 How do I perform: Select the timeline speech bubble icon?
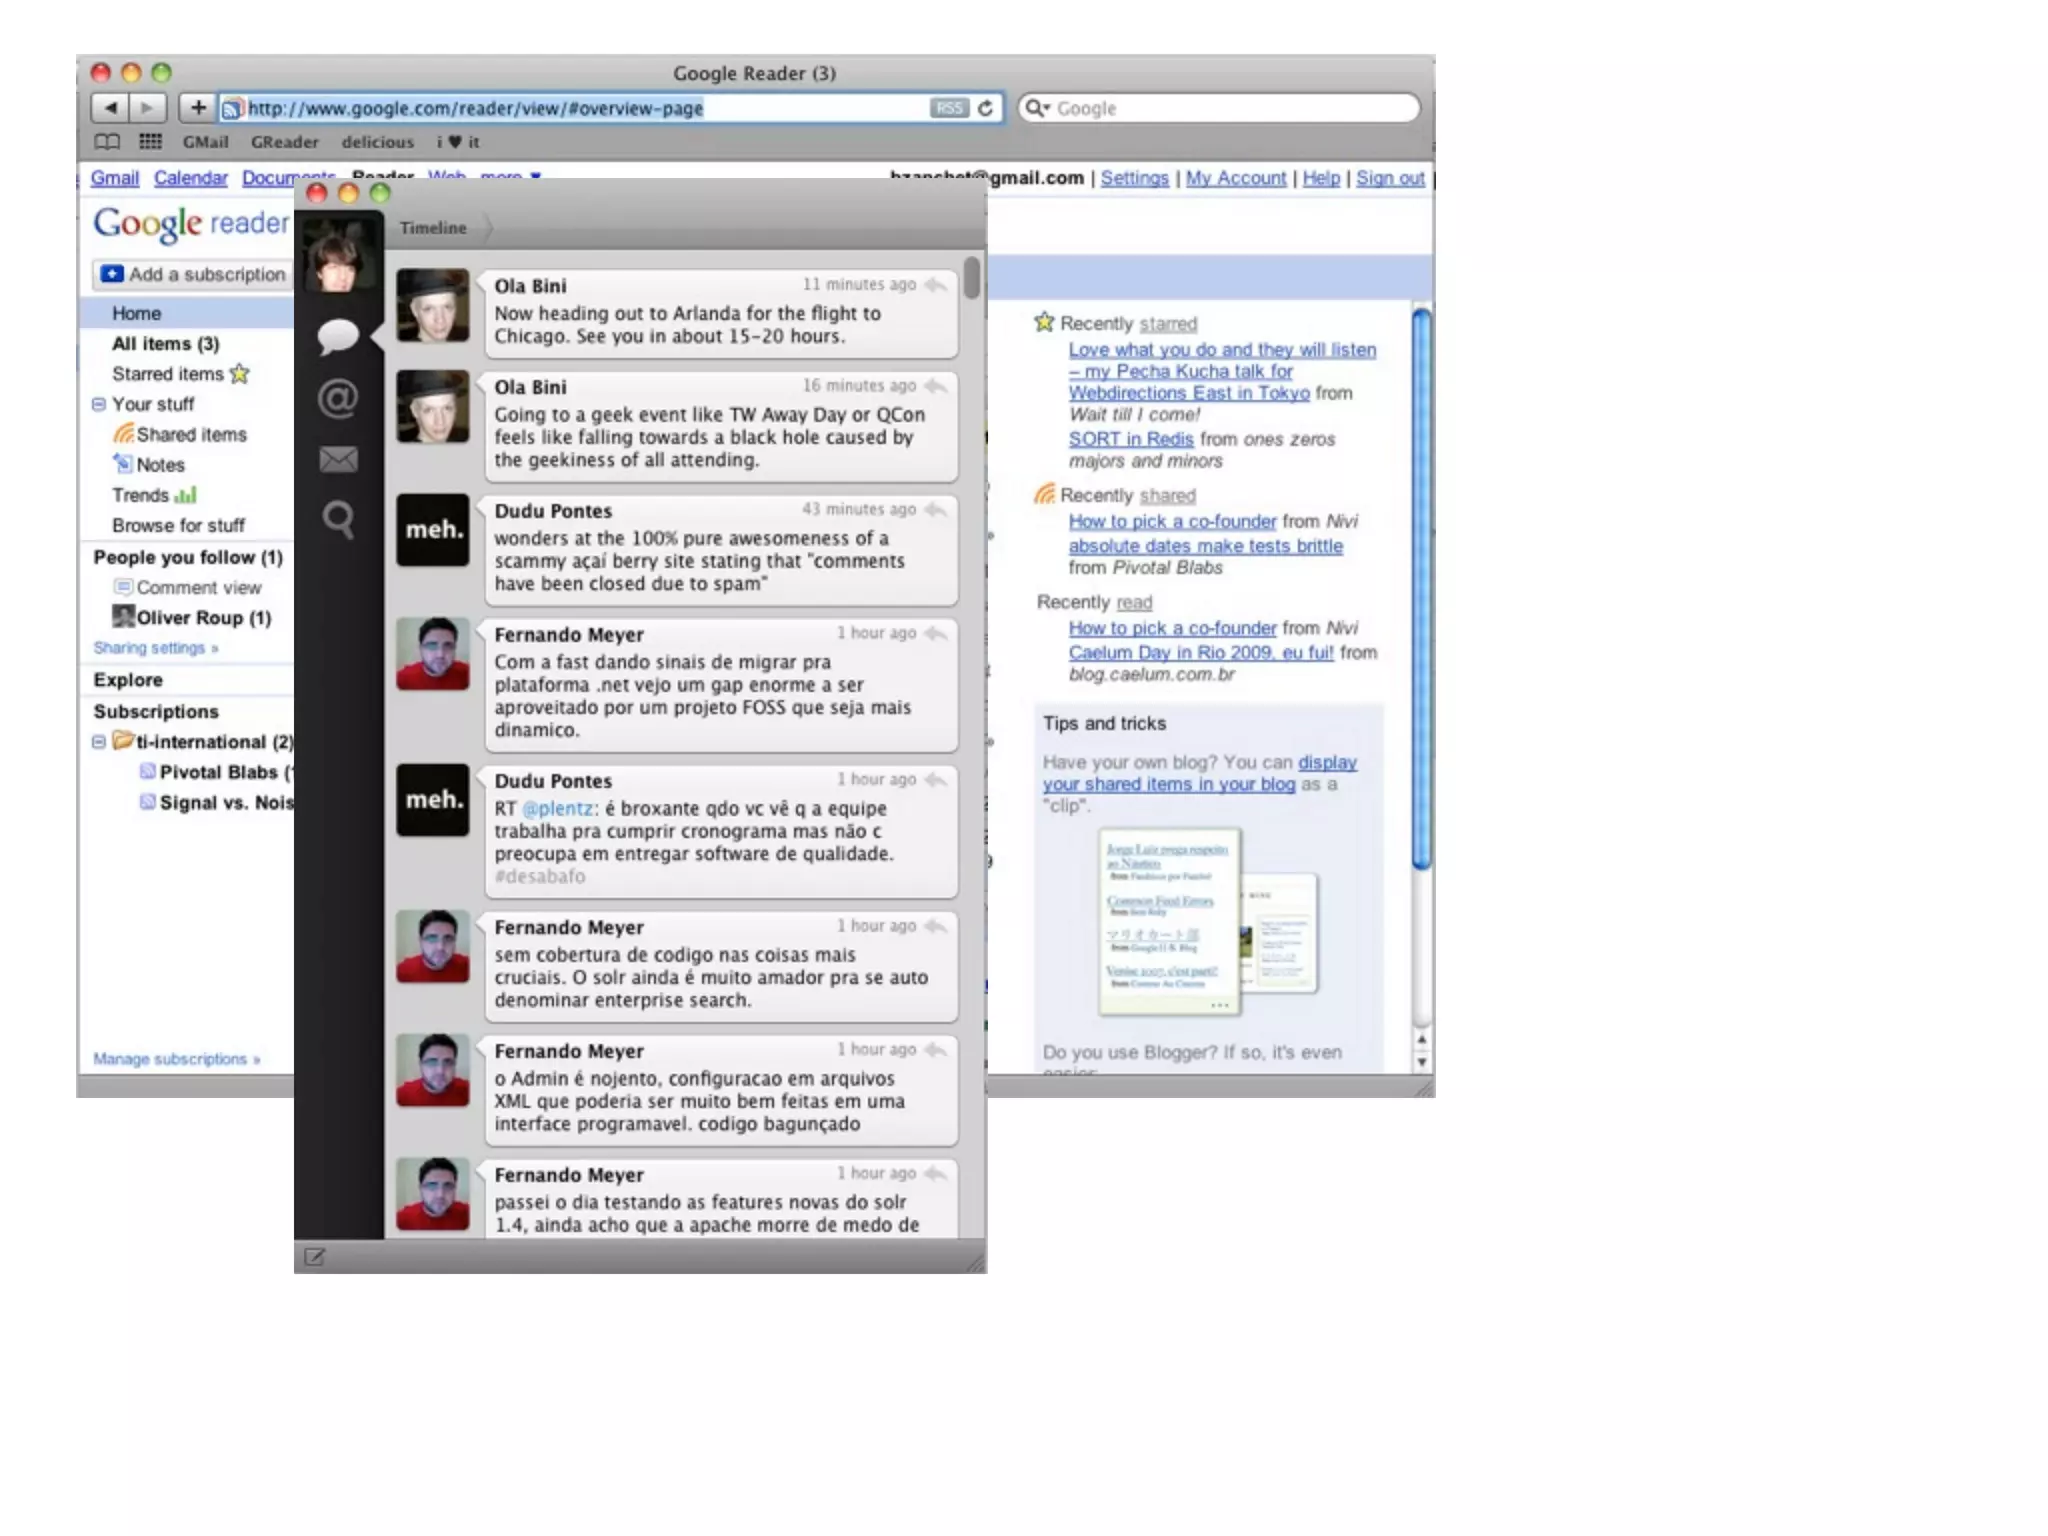pyautogui.click(x=338, y=335)
